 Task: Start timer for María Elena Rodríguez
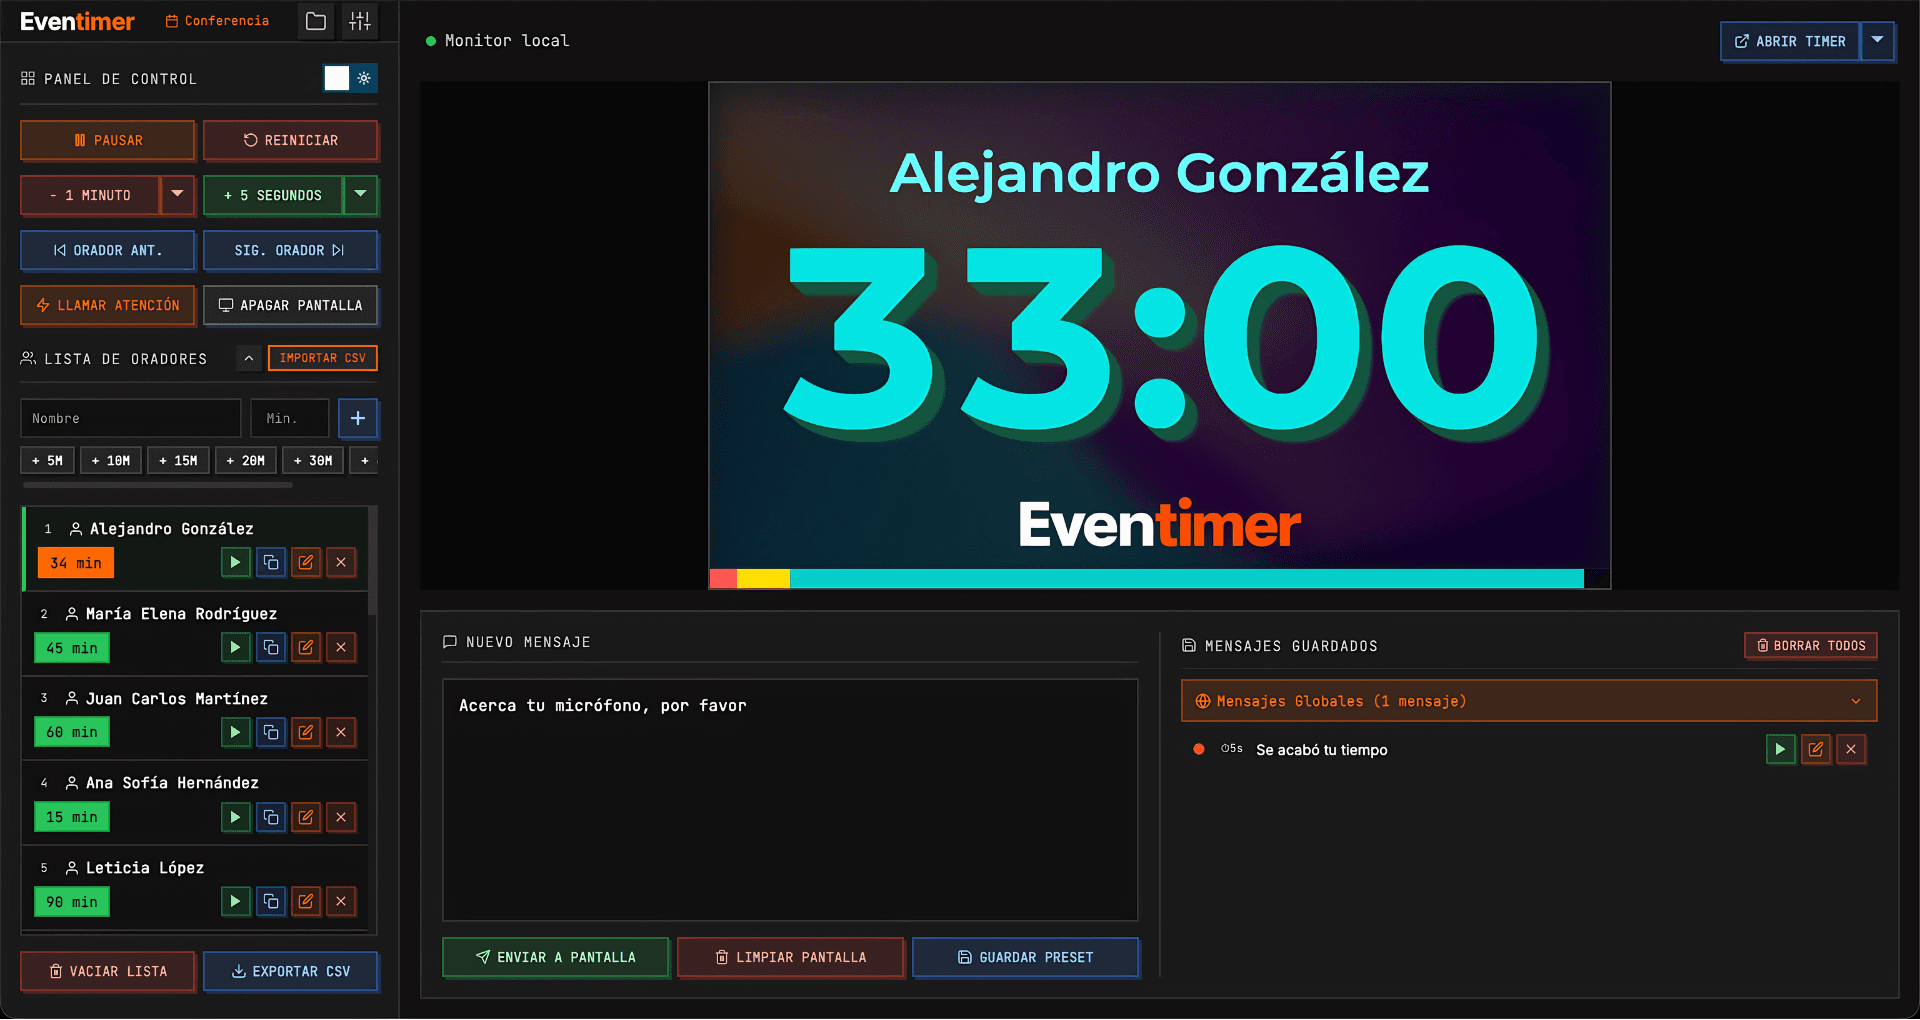click(x=235, y=647)
